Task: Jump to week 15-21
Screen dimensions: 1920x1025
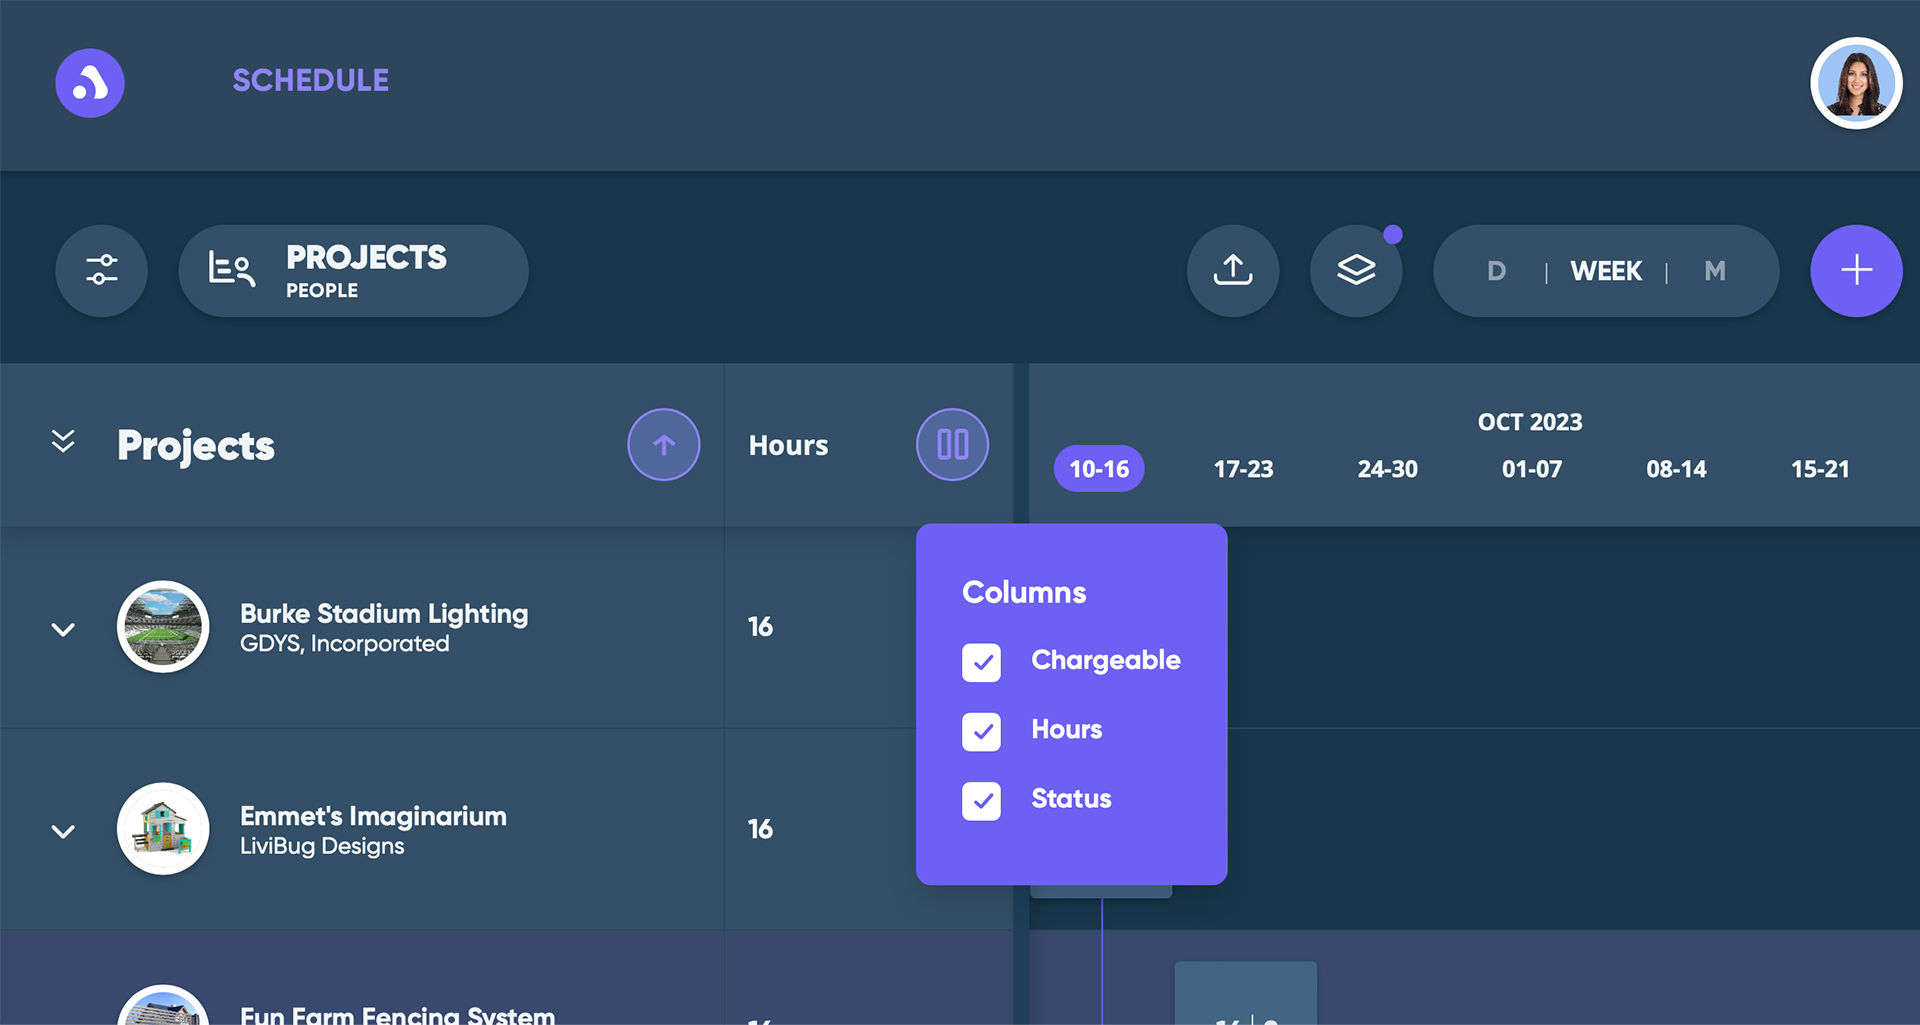Action: pyautogui.click(x=1820, y=469)
